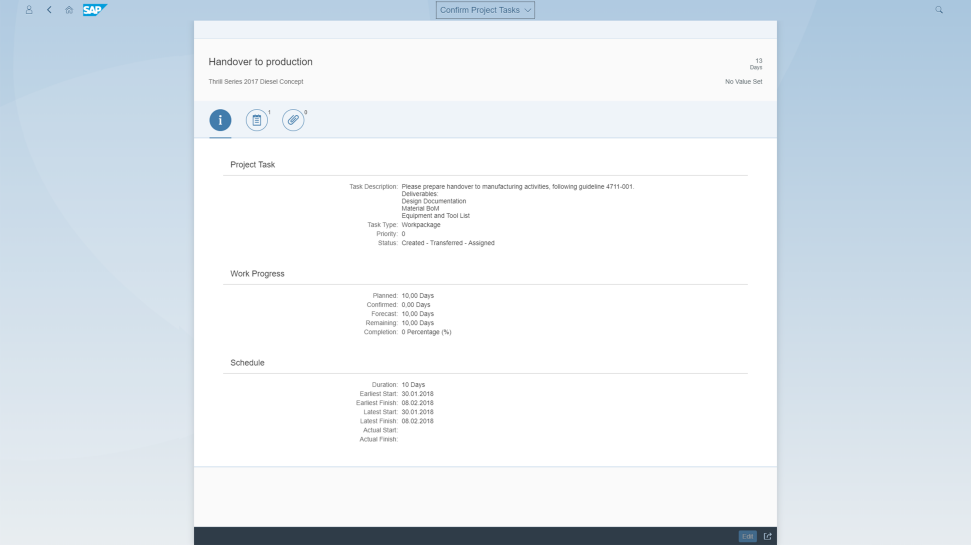Click the Work Progress section heading
This screenshot has height=545, width=971.
click(x=257, y=274)
